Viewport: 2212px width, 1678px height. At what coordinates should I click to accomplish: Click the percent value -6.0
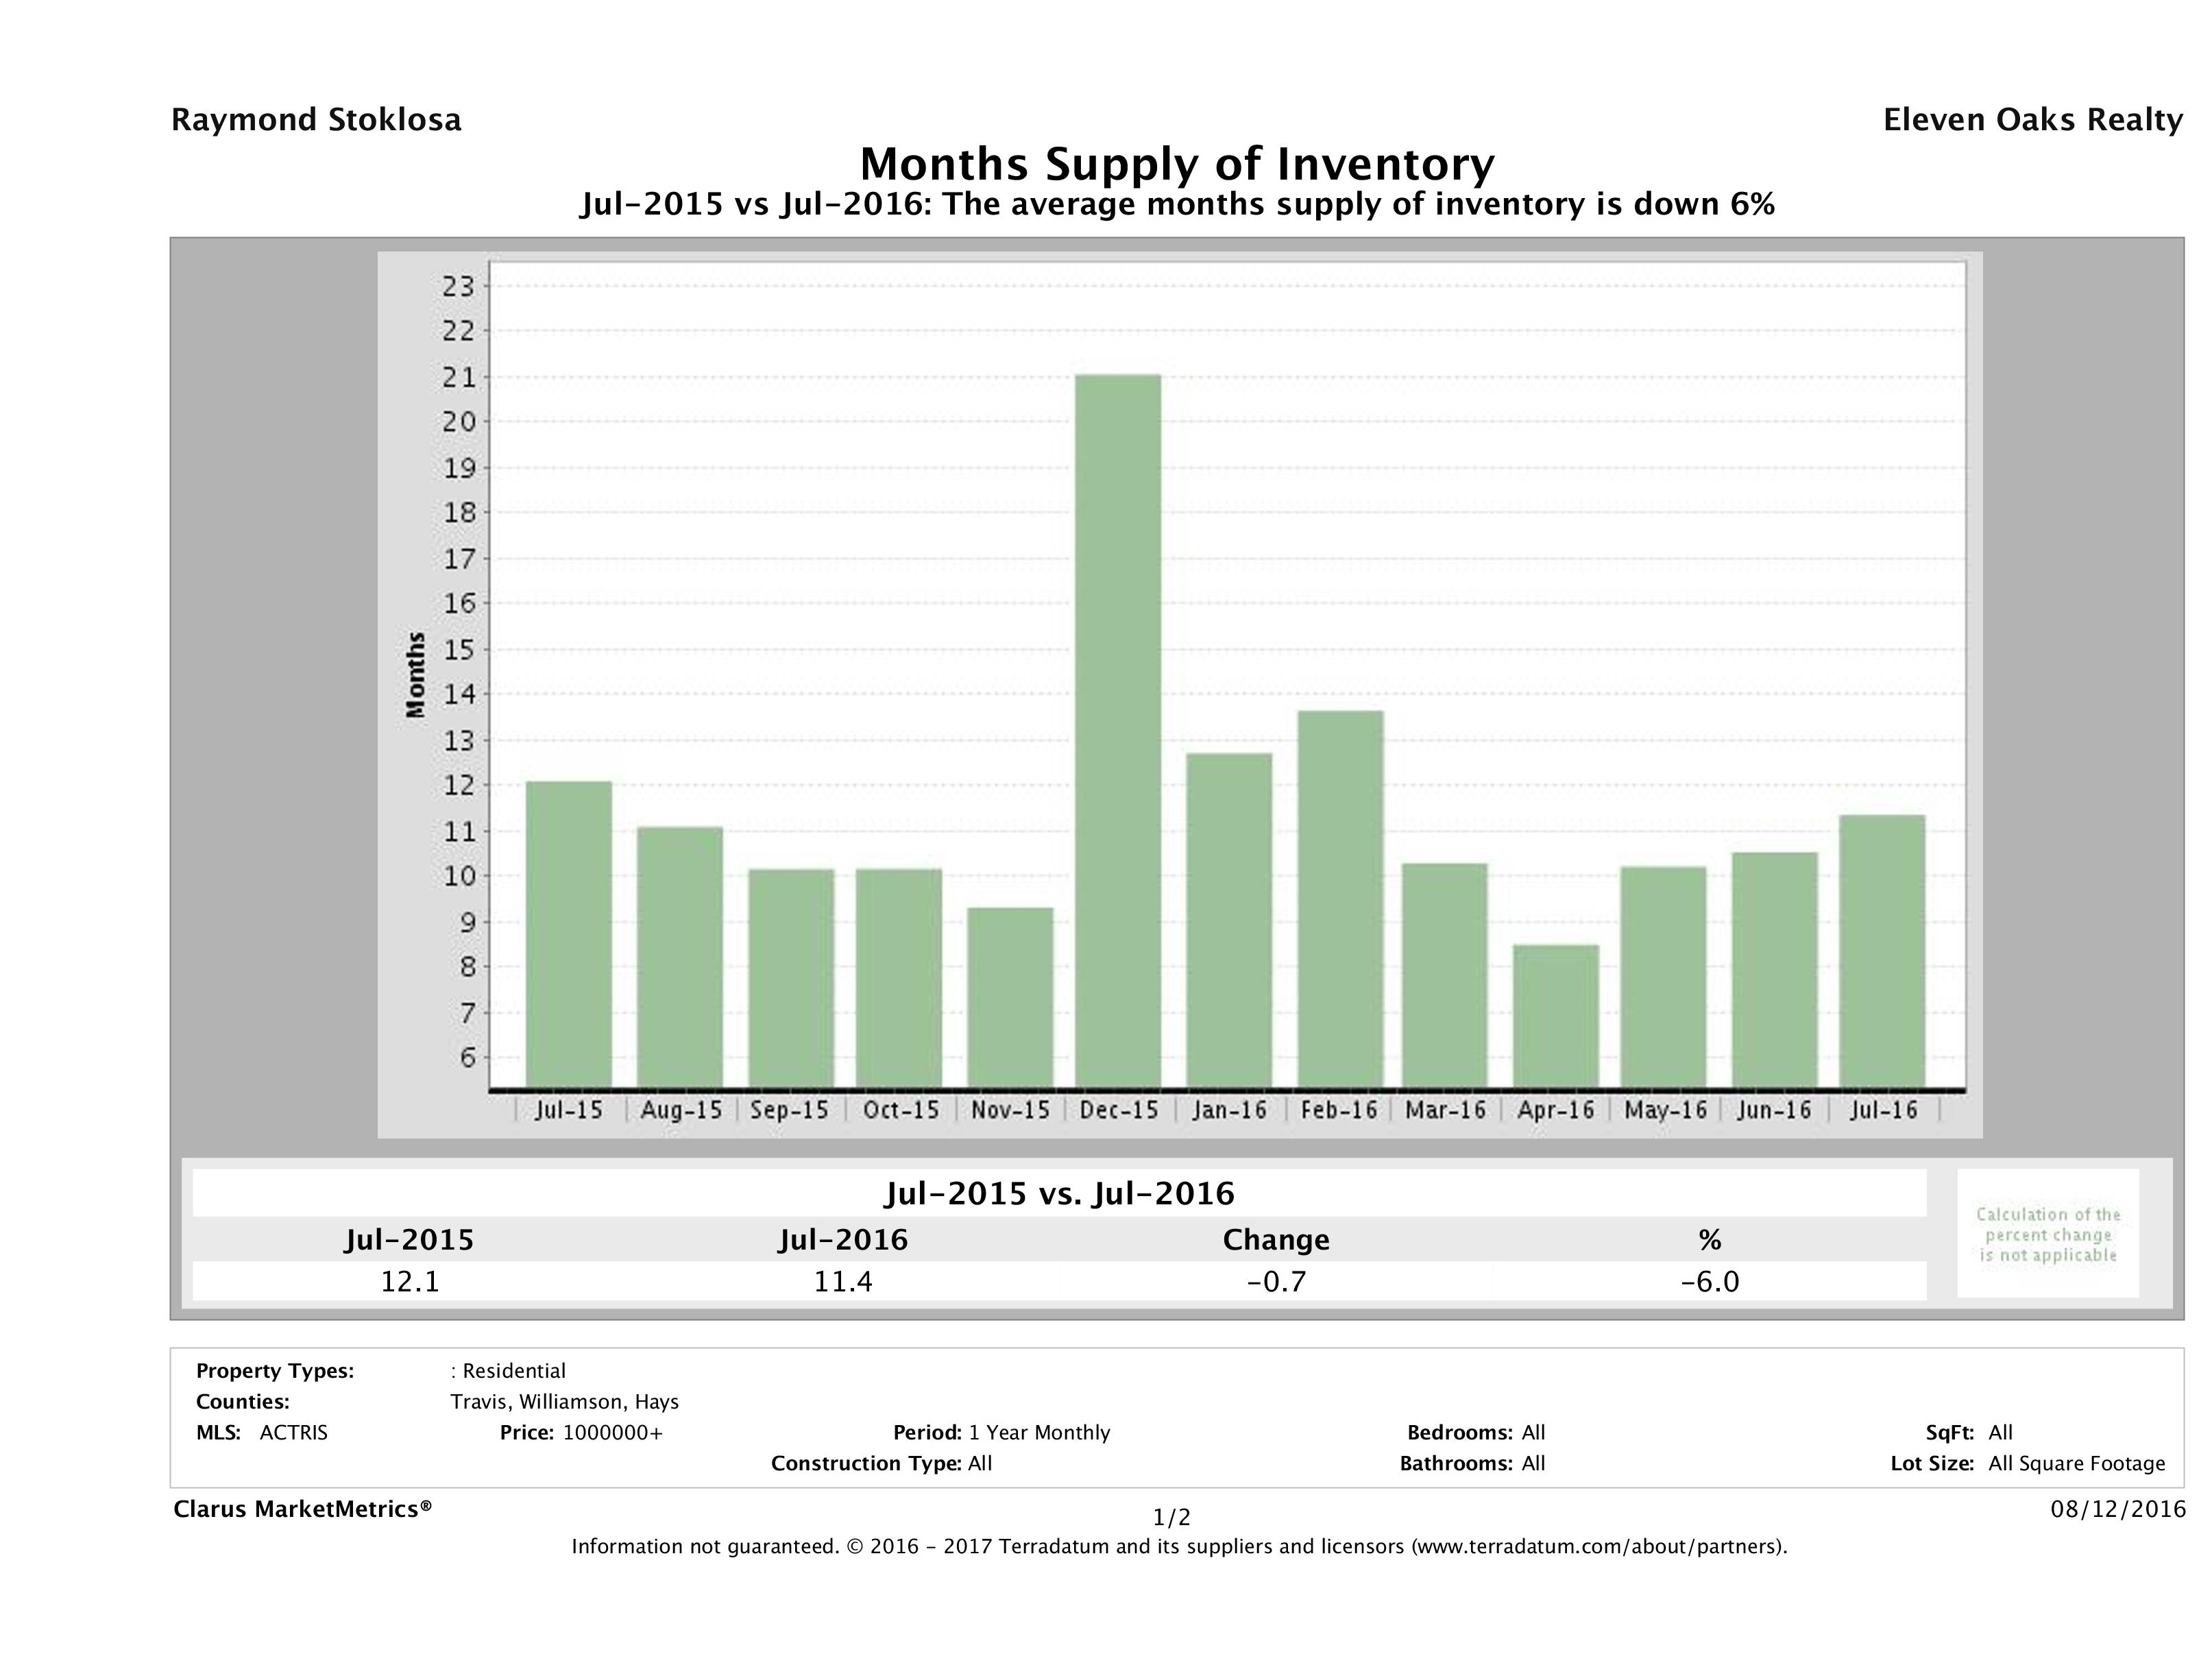point(1709,1281)
